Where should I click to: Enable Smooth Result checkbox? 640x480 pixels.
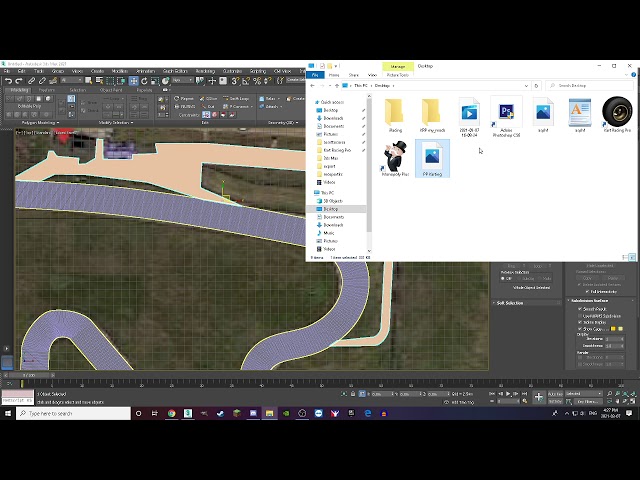580,309
